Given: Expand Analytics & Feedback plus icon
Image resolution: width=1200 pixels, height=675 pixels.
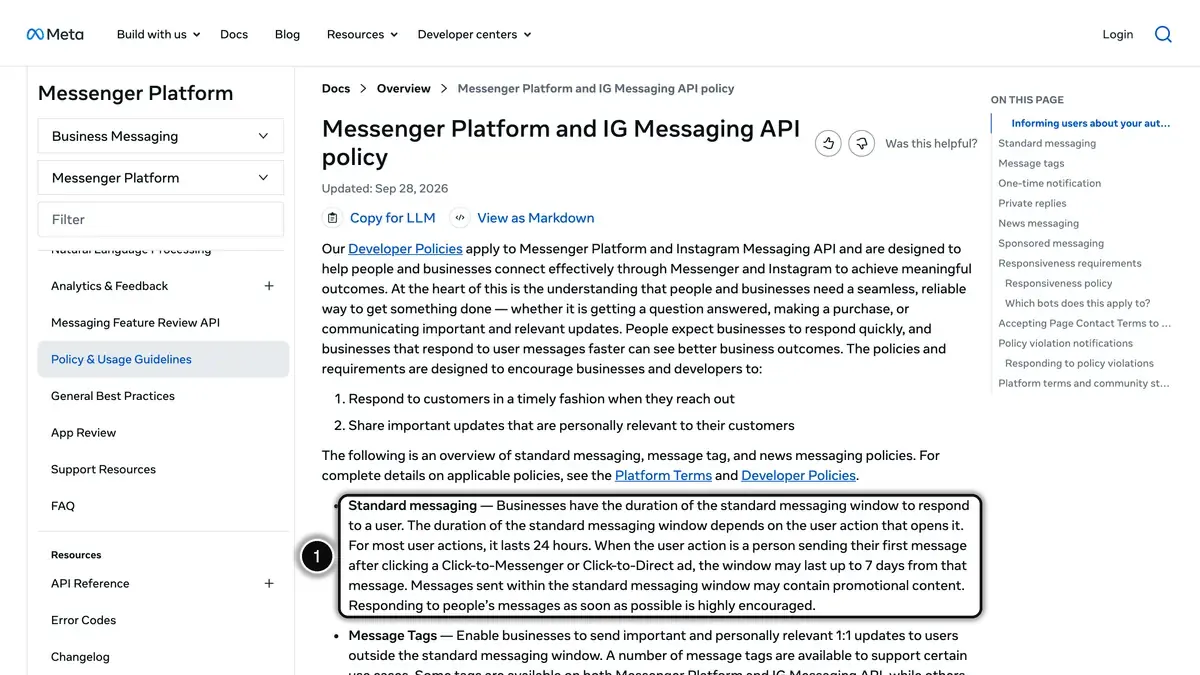Looking at the screenshot, I should (269, 286).
